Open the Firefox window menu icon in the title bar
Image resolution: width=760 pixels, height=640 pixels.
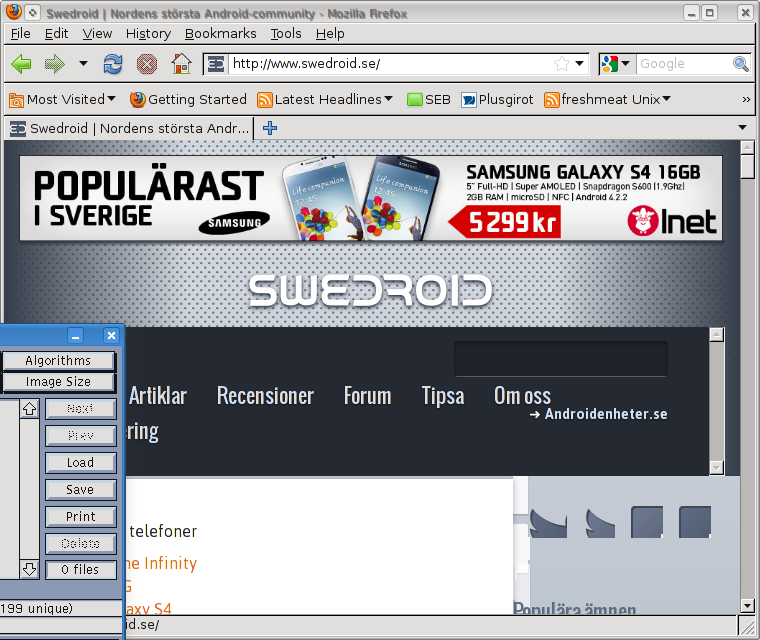pyautogui.click(x=14, y=12)
